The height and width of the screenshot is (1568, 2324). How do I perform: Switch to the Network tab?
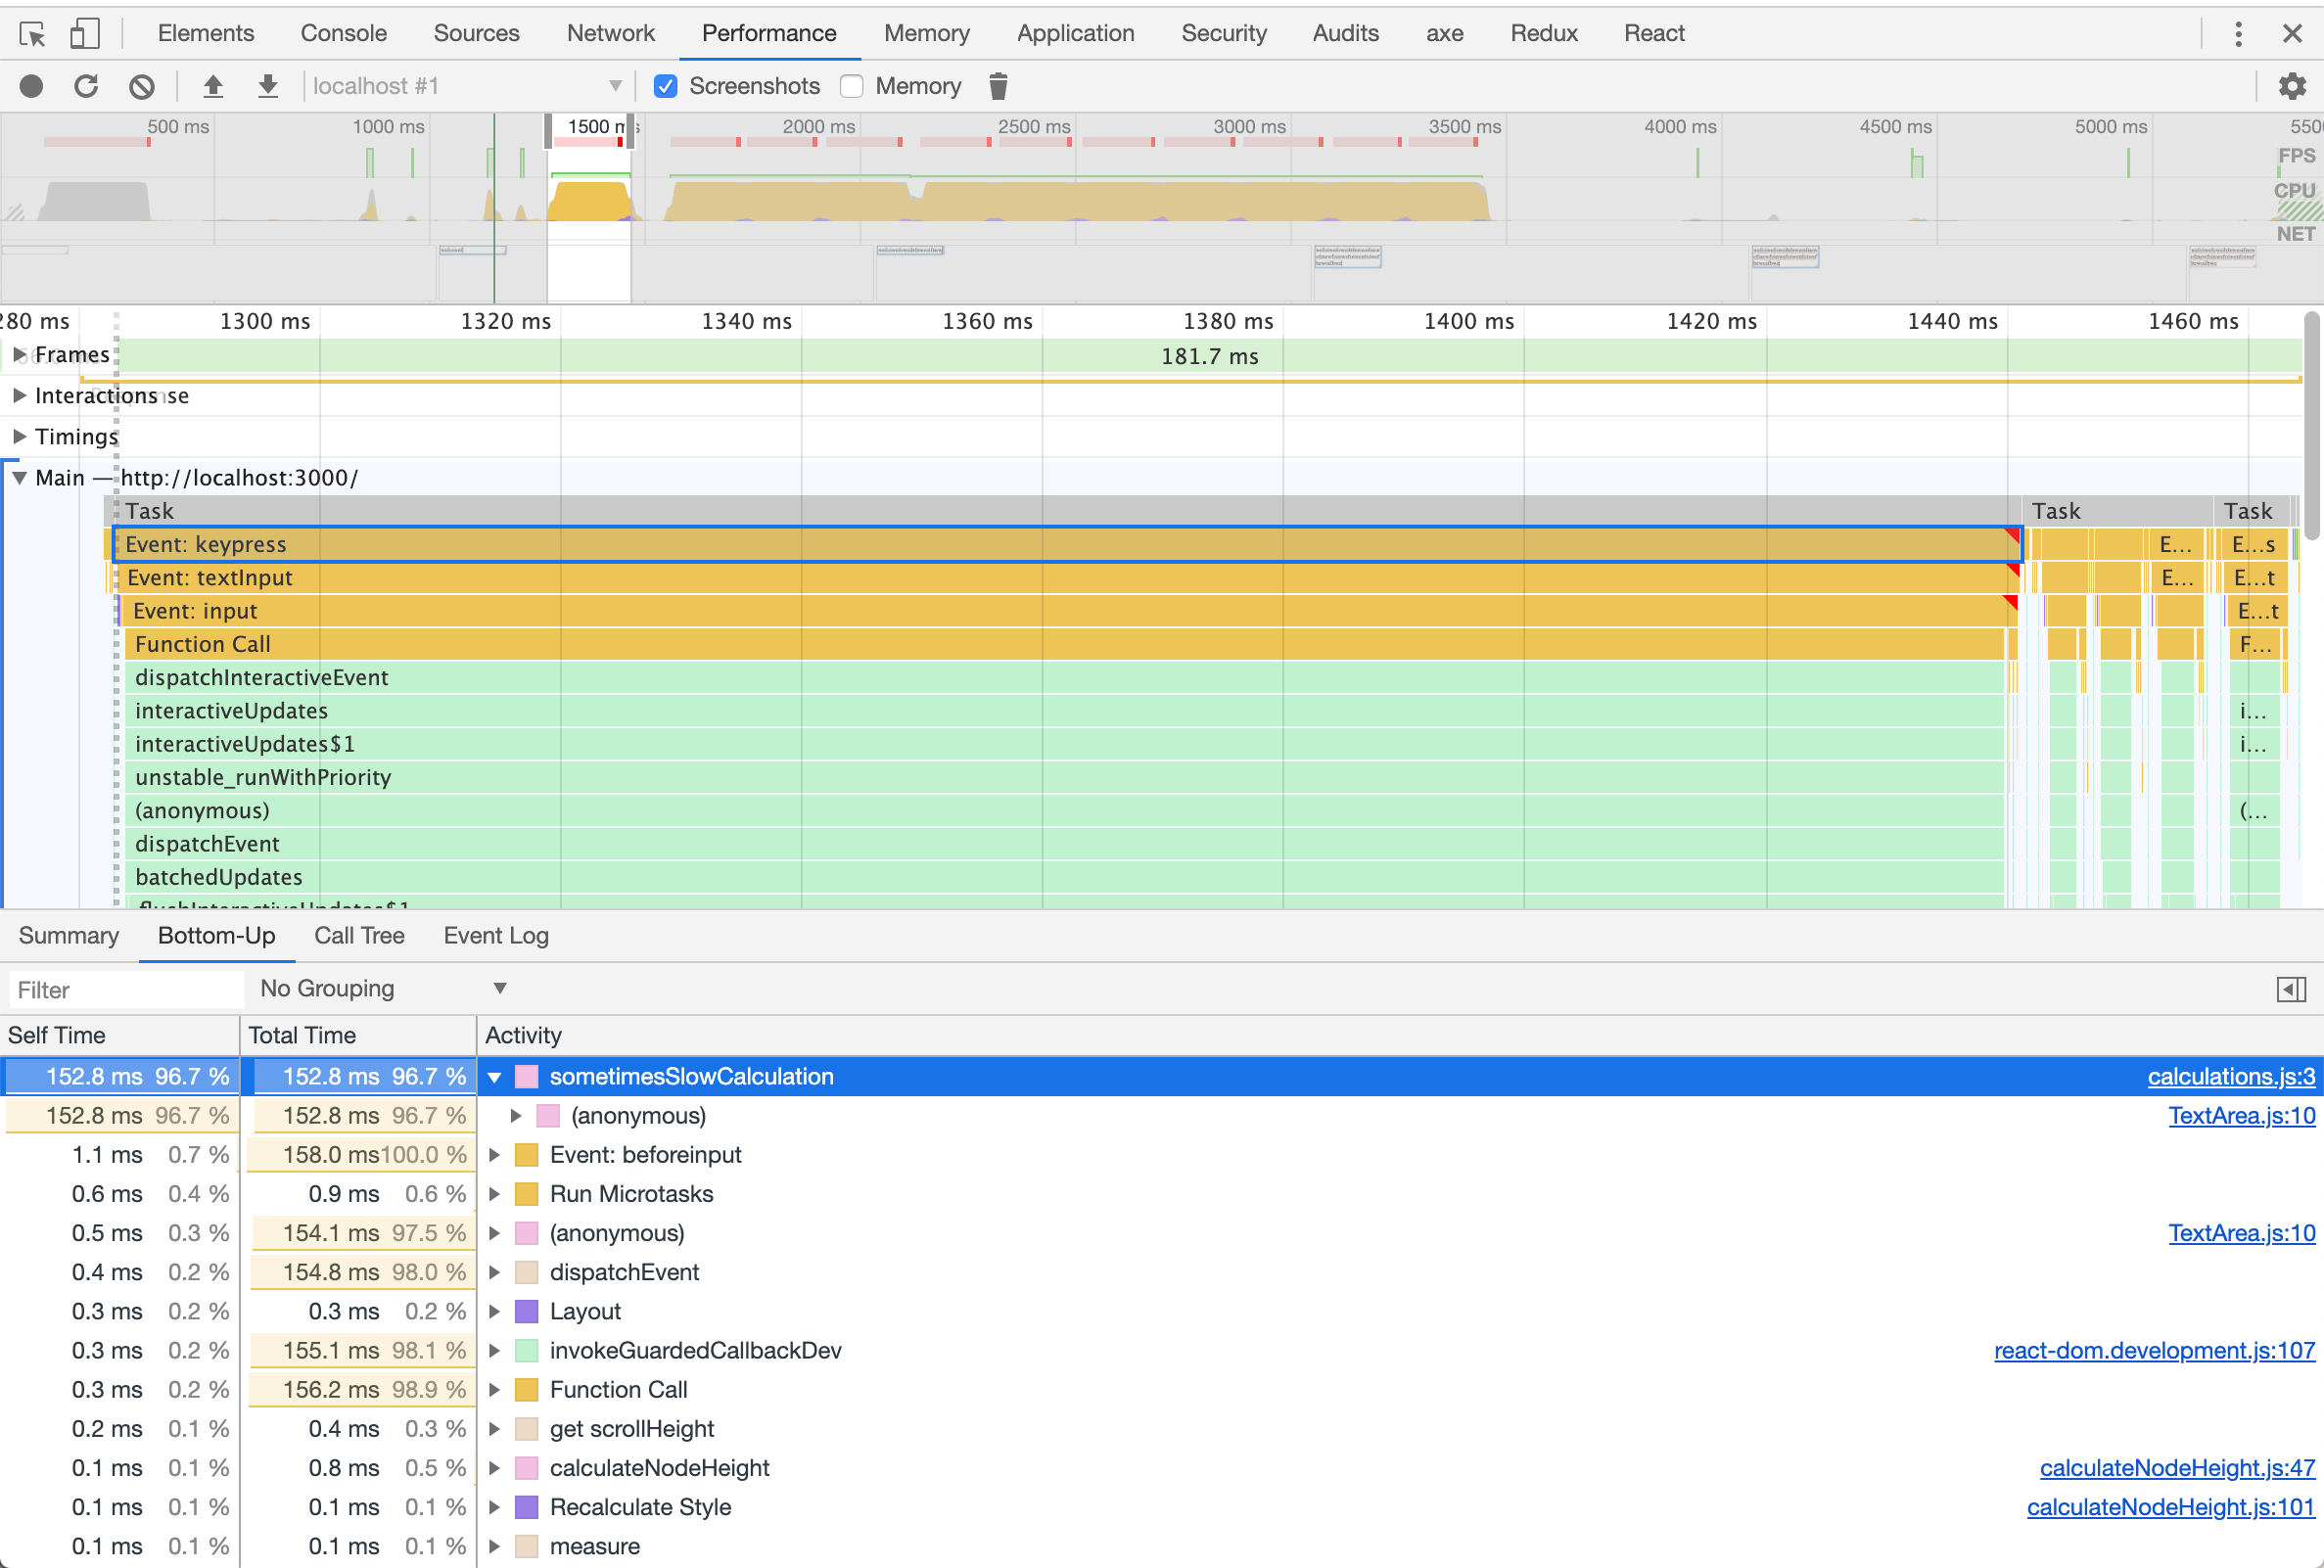pyautogui.click(x=610, y=34)
